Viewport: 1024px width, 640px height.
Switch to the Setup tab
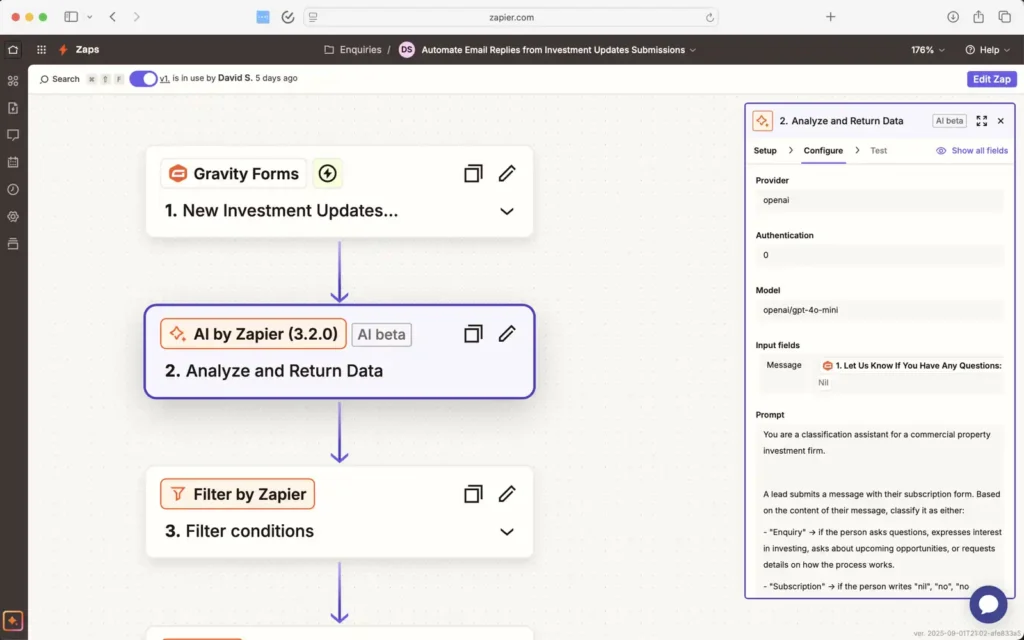click(x=765, y=150)
